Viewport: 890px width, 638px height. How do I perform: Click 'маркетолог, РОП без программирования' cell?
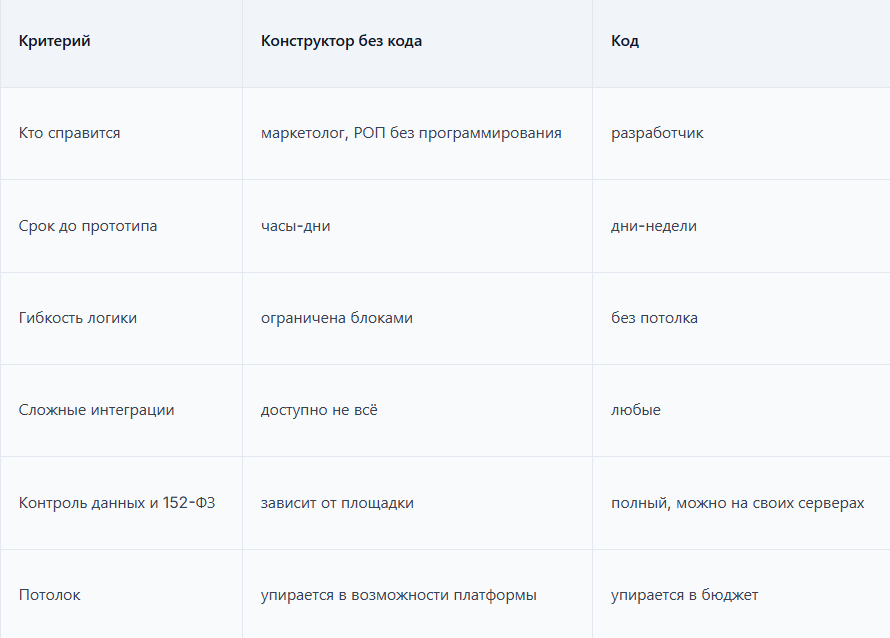tap(411, 133)
